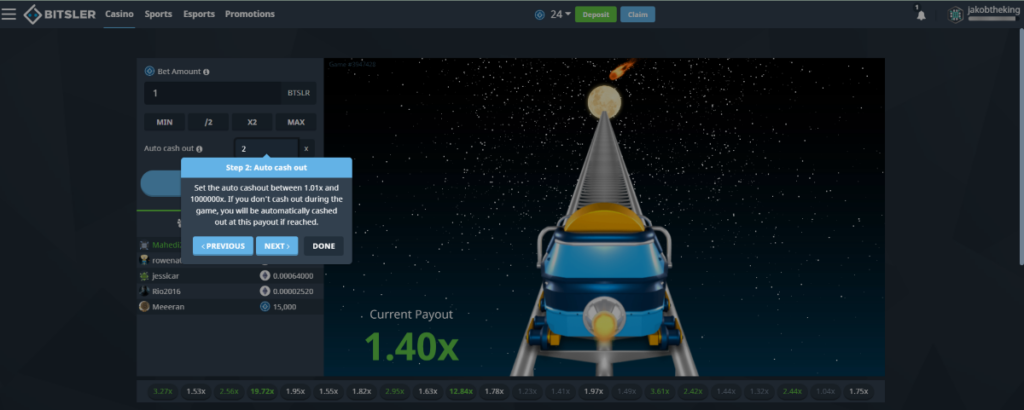Go to PREVIOUS tutorial step
Screen dimensions: 1024x410
223,246
